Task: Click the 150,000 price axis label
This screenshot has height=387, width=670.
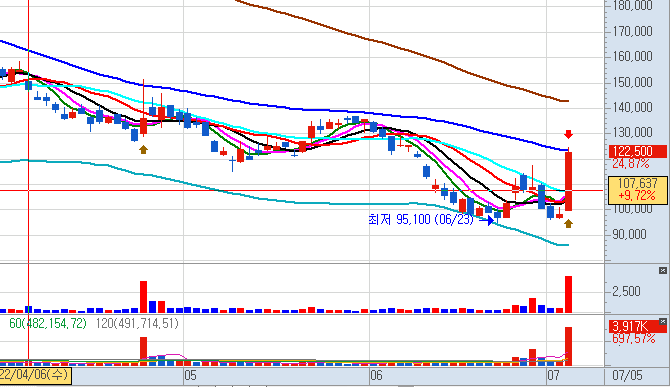Action: 632,82
